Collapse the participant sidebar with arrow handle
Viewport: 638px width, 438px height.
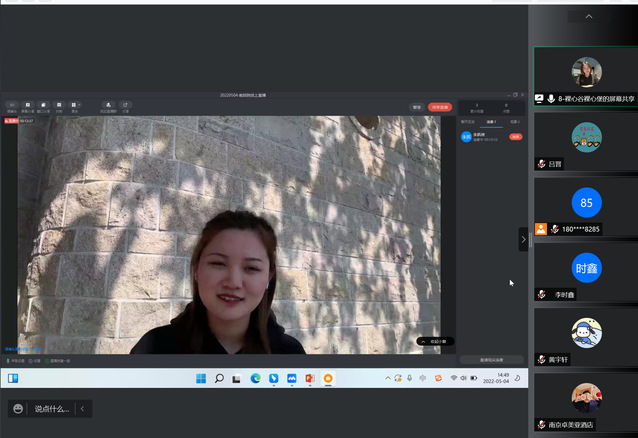(523, 239)
